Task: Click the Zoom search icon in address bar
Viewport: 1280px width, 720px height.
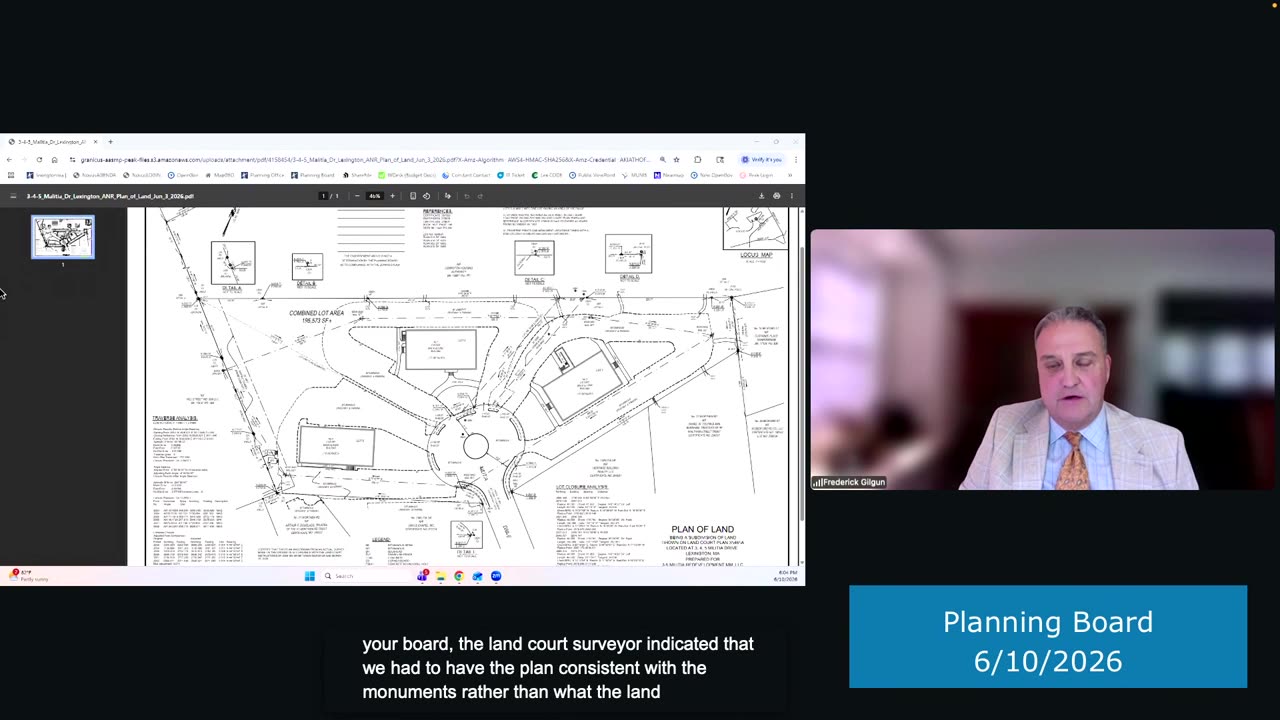Action: [662, 160]
